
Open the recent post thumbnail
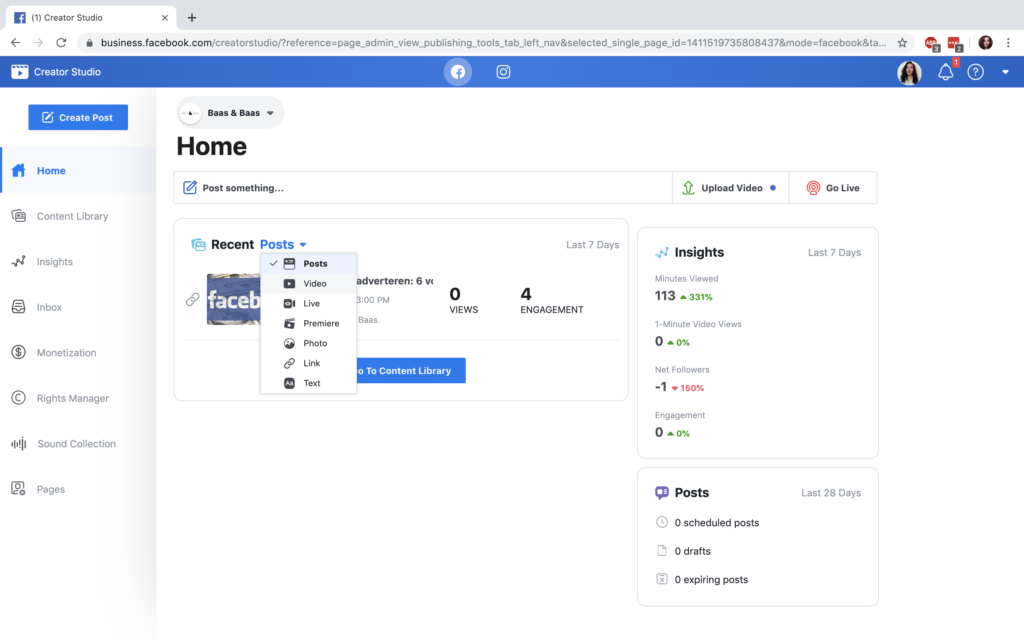pos(234,299)
